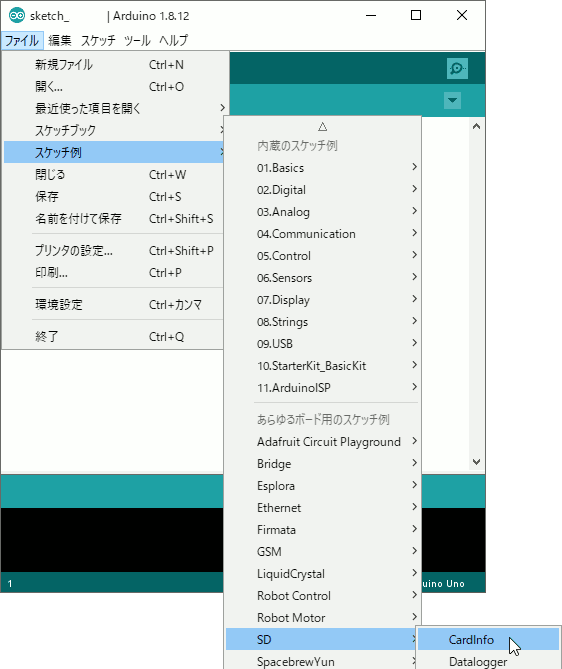
Task: Maximize the Arduino window
Action: (x=416, y=16)
